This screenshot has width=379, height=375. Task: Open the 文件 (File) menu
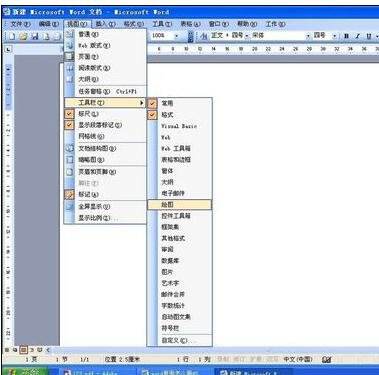pyautogui.click(x=20, y=24)
